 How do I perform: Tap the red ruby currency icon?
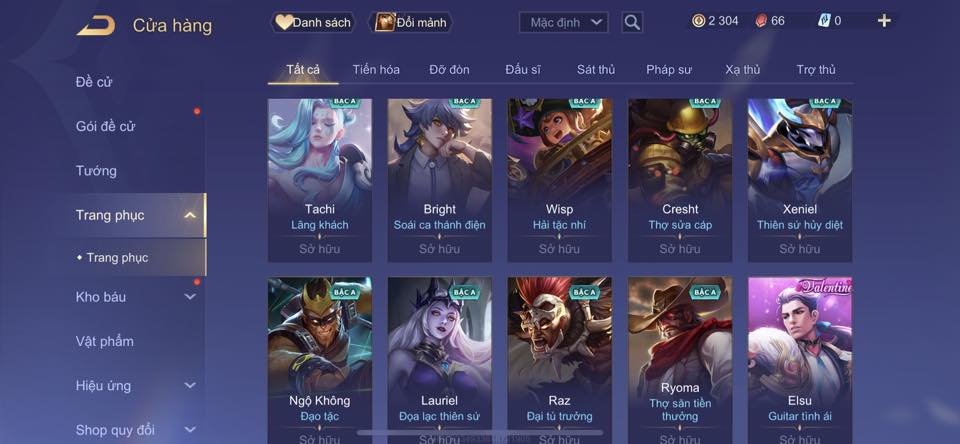[760, 21]
